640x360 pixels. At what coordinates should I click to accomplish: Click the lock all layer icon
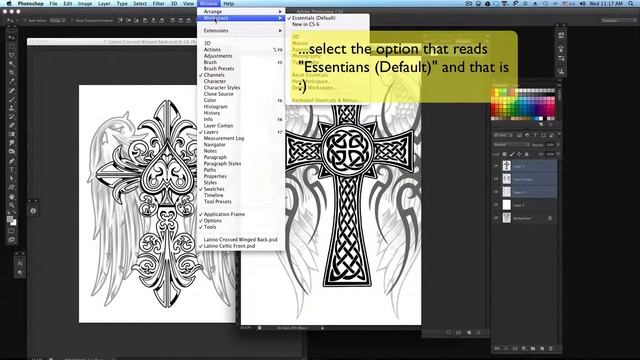point(527,154)
